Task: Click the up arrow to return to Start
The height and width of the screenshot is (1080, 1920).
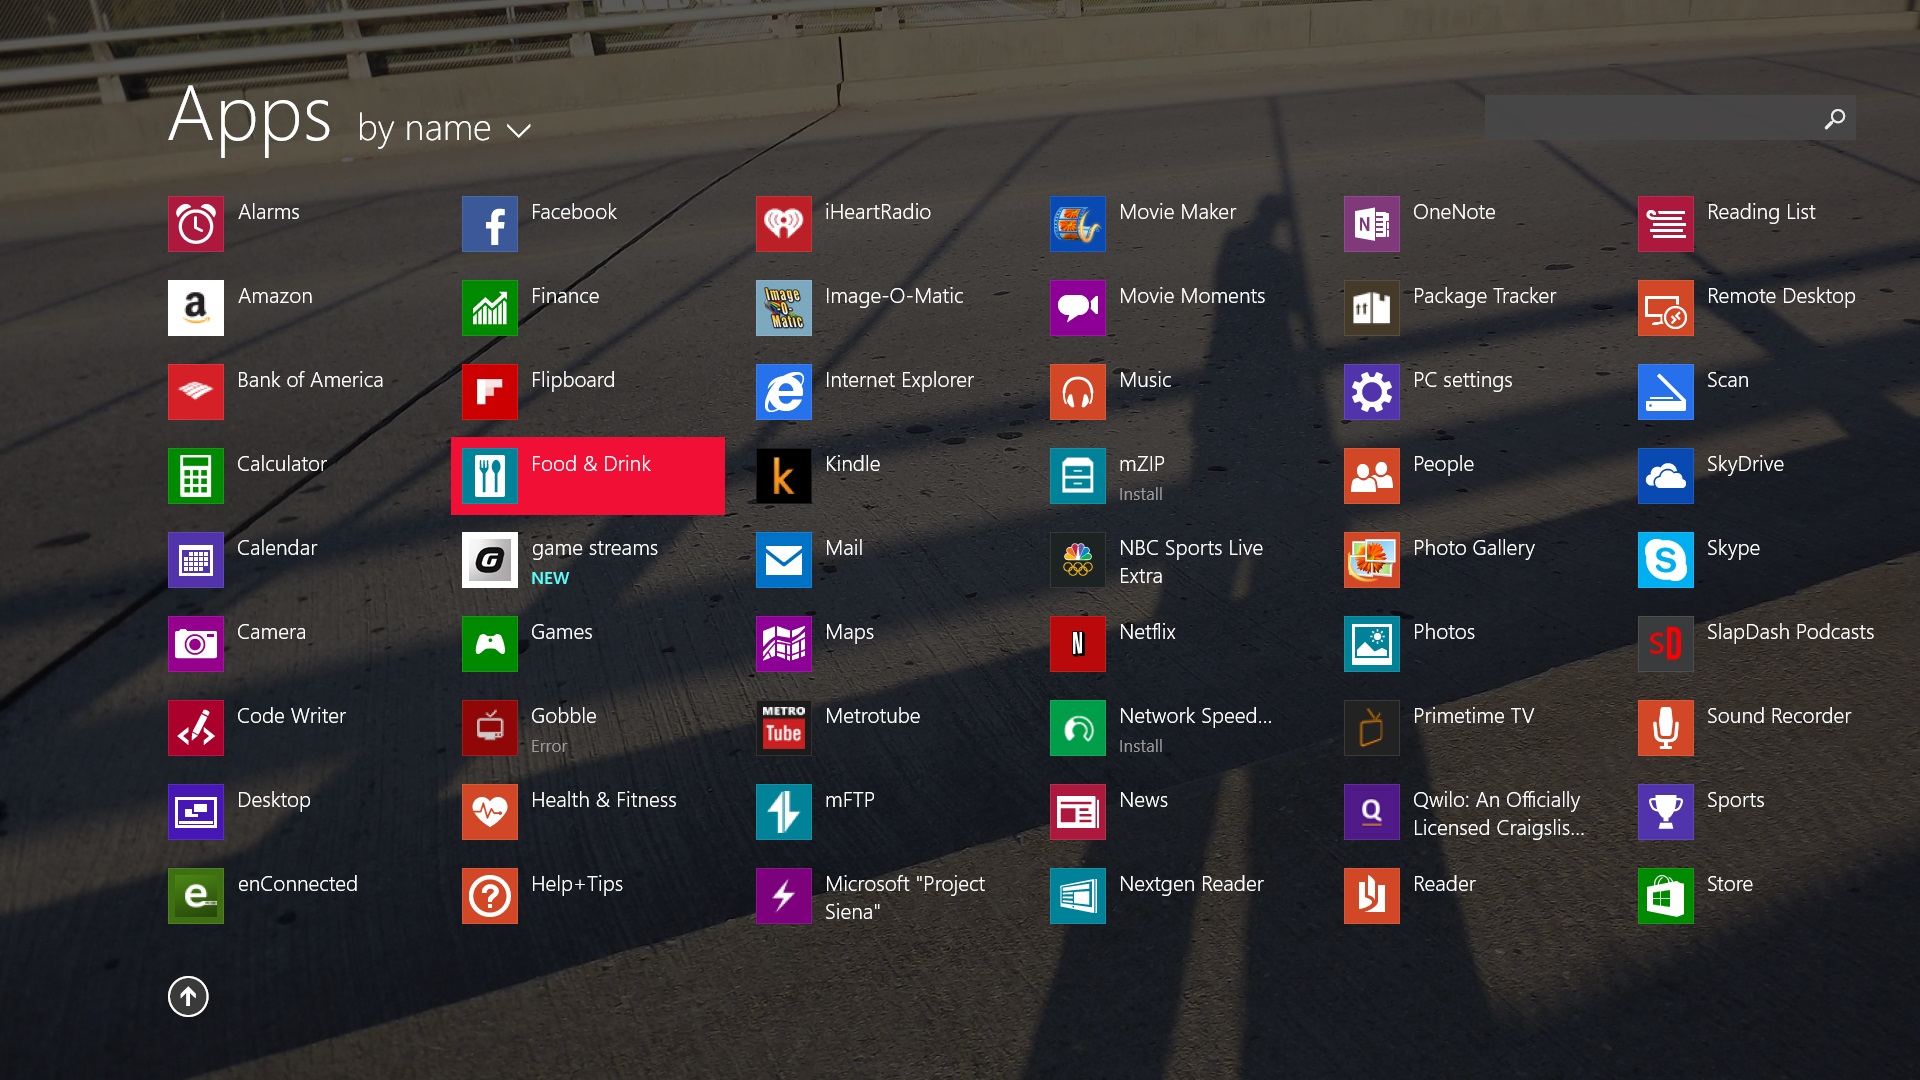Action: (188, 996)
